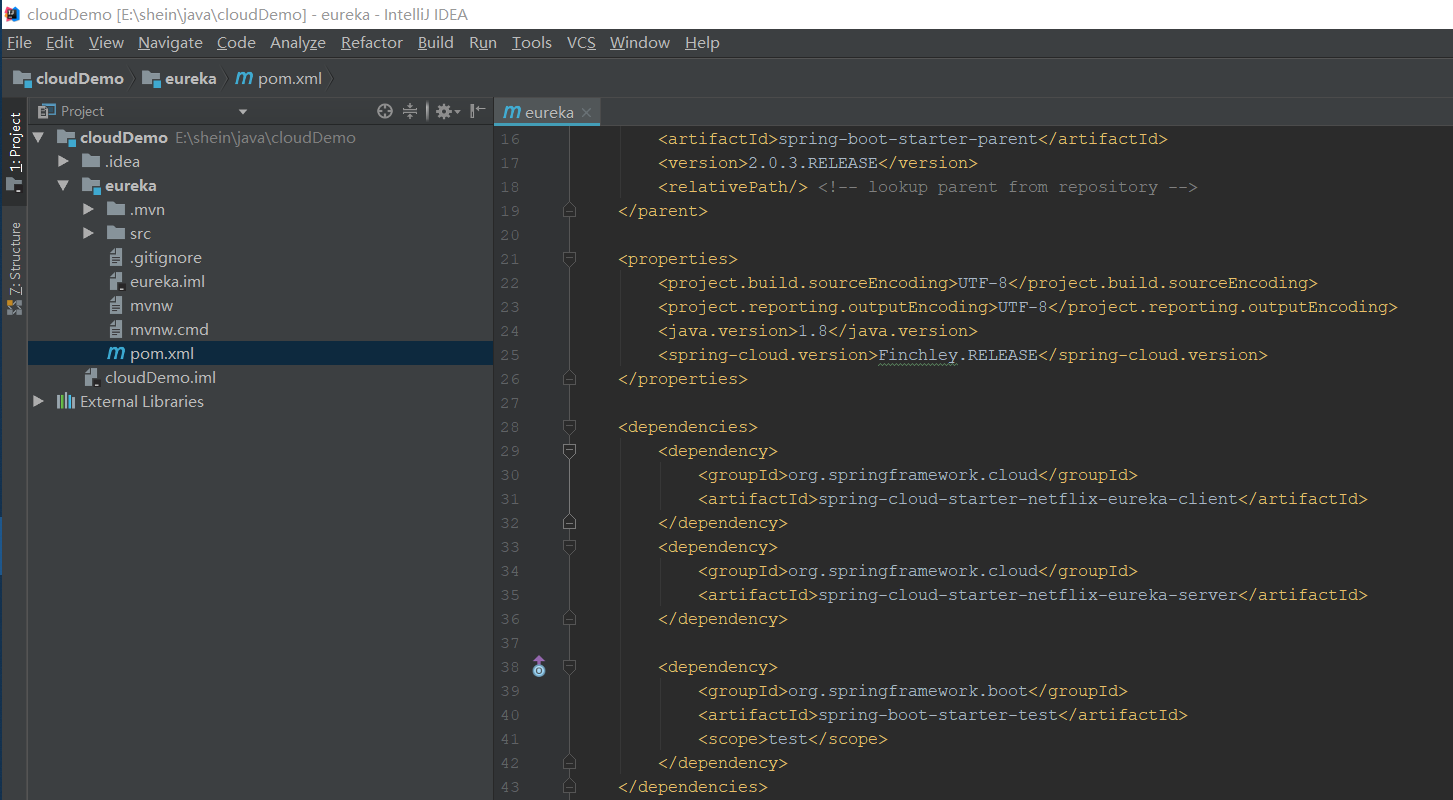1453x800 pixels.
Task: Click the eureka-client artifactId on line 31
Action: point(1028,499)
